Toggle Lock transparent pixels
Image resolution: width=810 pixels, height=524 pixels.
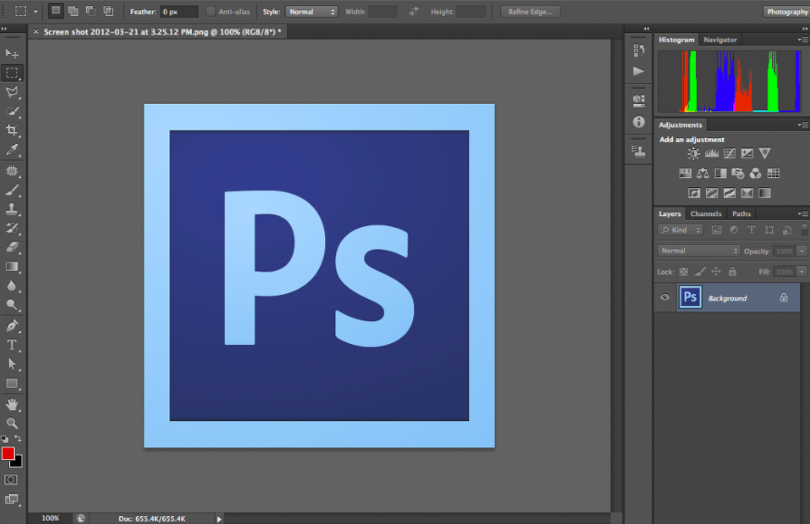[x=683, y=272]
